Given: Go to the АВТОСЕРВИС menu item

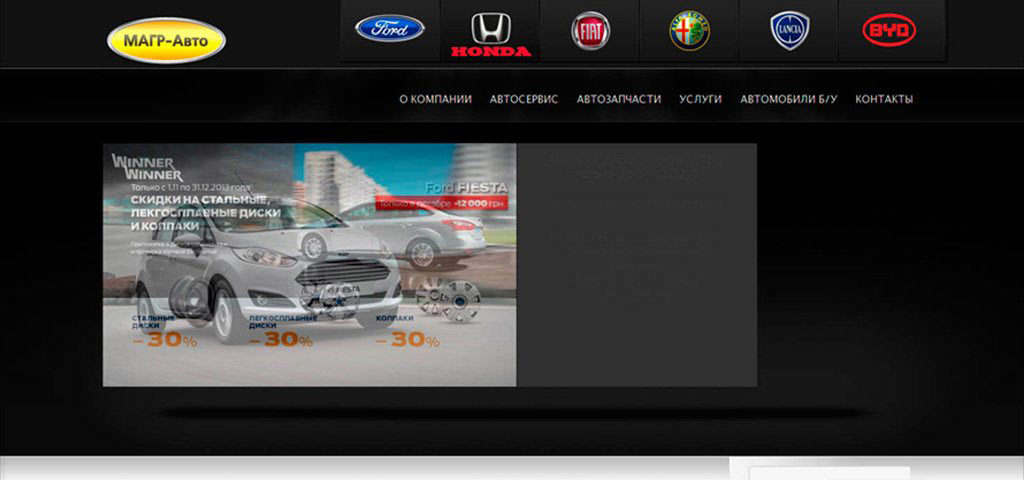Looking at the screenshot, I should (x=524, y=99).
